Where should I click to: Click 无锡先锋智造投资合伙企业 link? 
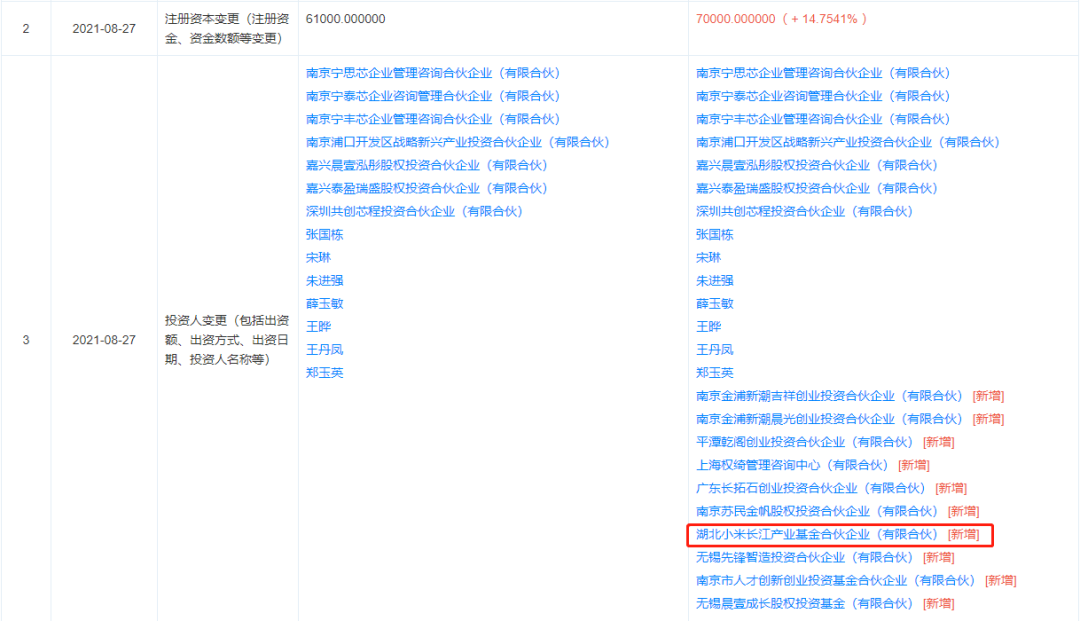tap(804, 557)
